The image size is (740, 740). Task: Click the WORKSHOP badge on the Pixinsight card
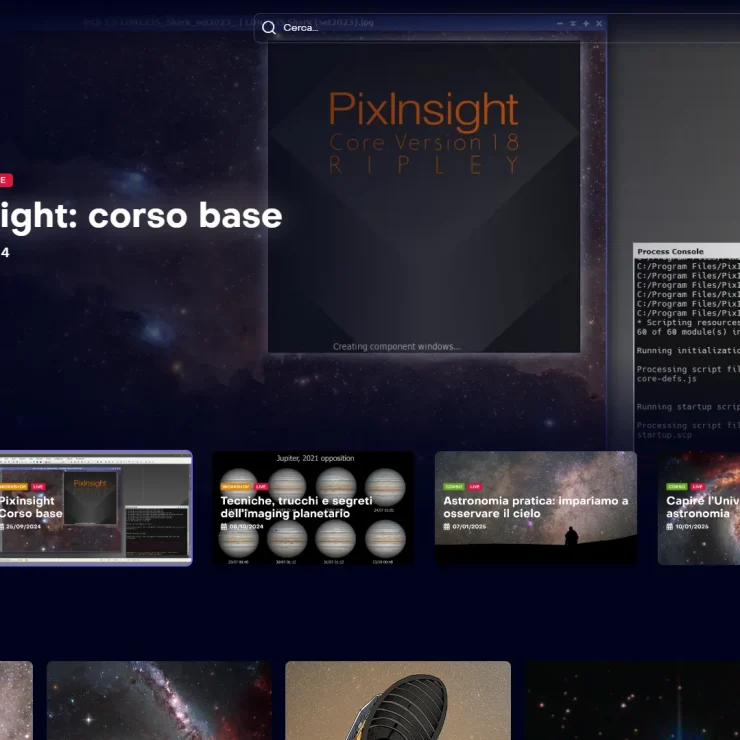(x=13, y=487)
